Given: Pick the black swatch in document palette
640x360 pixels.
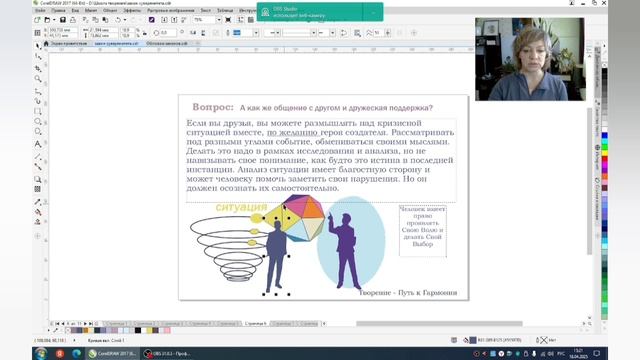Looking at the screenshot, I should click(x=138, y=330).
